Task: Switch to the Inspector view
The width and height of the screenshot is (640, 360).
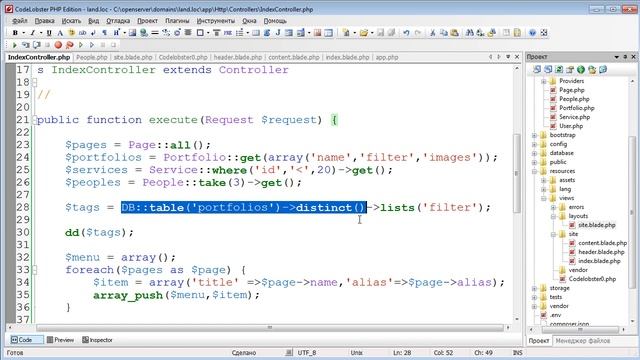Action: tap(97, 340)
